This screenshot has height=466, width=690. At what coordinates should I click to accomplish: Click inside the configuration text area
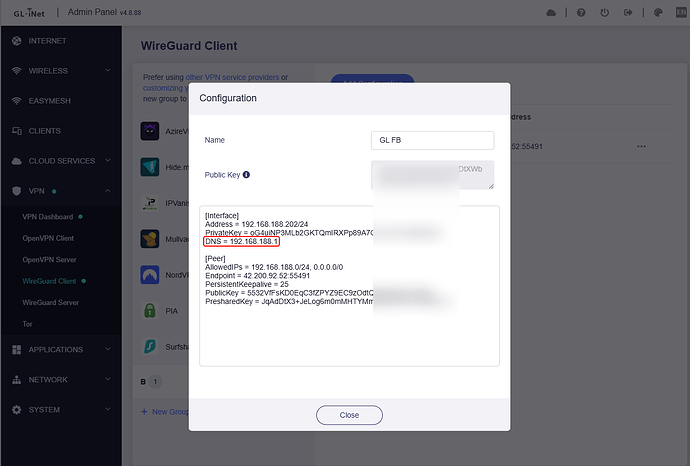click(x=349, y=330)
